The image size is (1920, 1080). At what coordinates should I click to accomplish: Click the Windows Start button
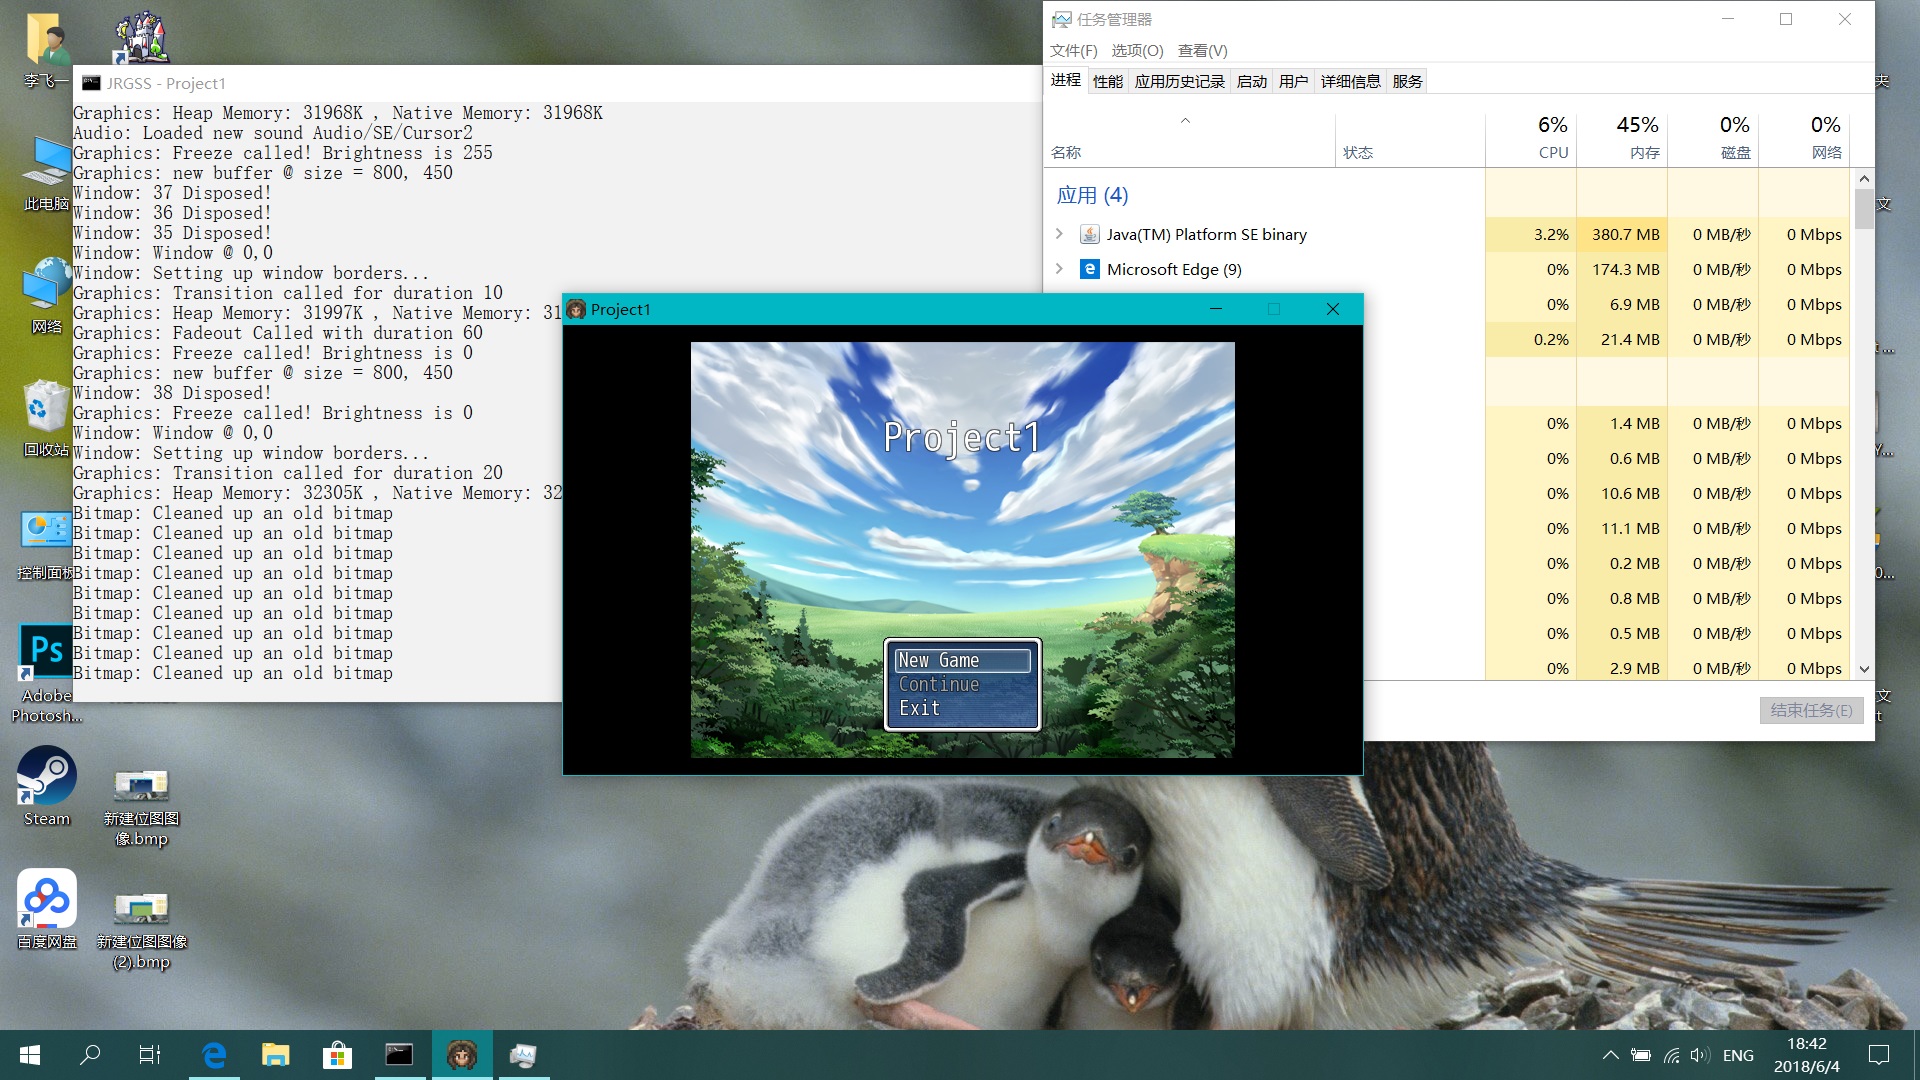pos(30,1055)
